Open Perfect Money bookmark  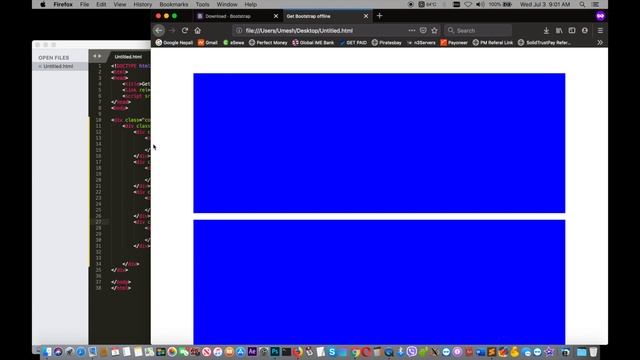click(x=268, y=42)
